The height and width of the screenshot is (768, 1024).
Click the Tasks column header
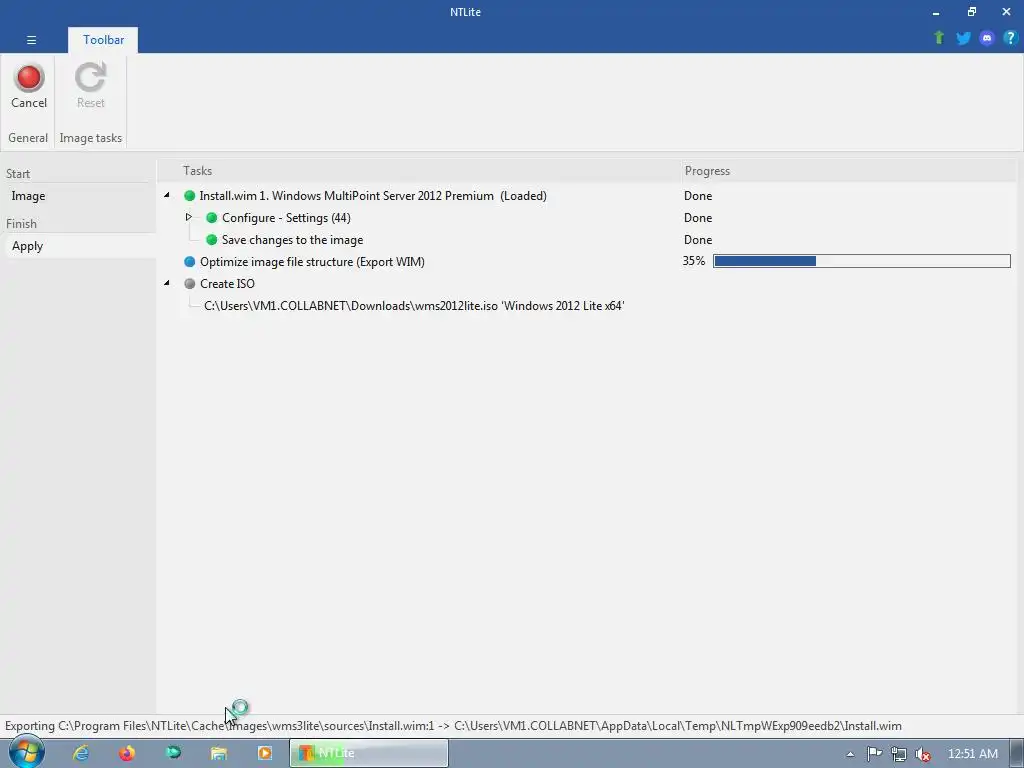[197, 171]
